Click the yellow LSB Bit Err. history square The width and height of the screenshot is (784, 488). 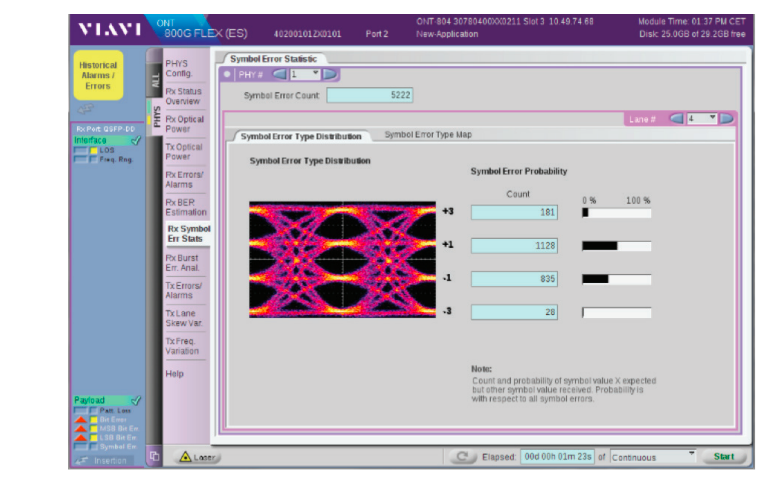pos(94,438)
